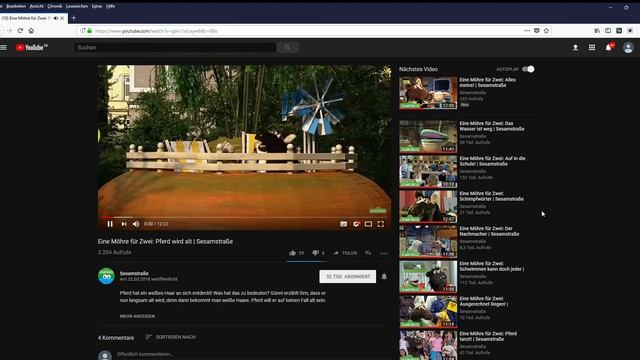Open the account avatar menu
The width and height of the screenshot is (640, 360).
(x=628, y=47)
